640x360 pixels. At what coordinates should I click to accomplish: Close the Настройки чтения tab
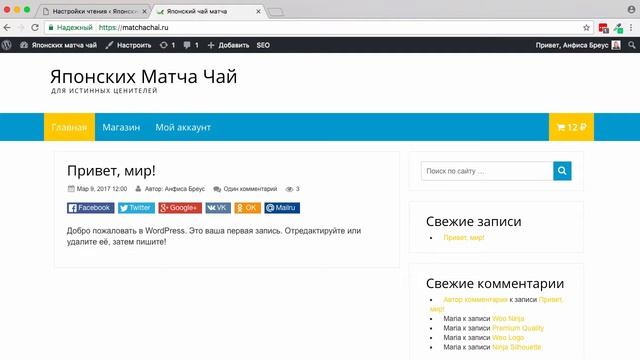(144, 11)
